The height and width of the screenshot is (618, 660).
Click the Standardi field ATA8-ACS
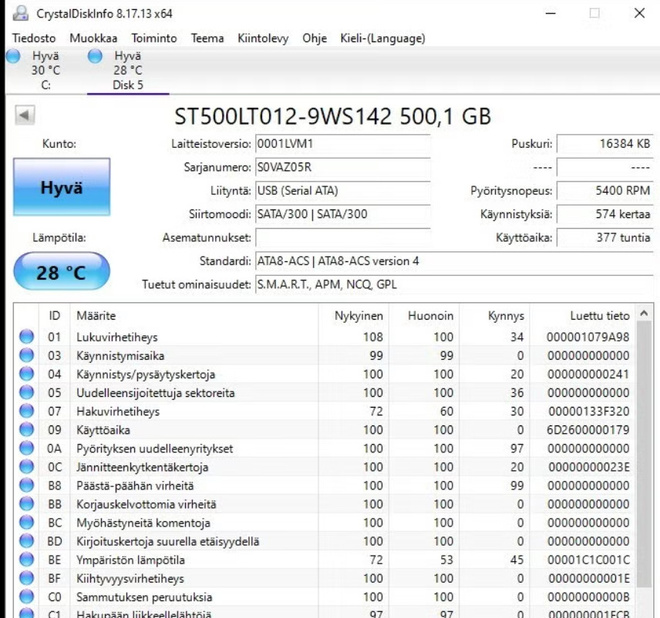point(455,261)
